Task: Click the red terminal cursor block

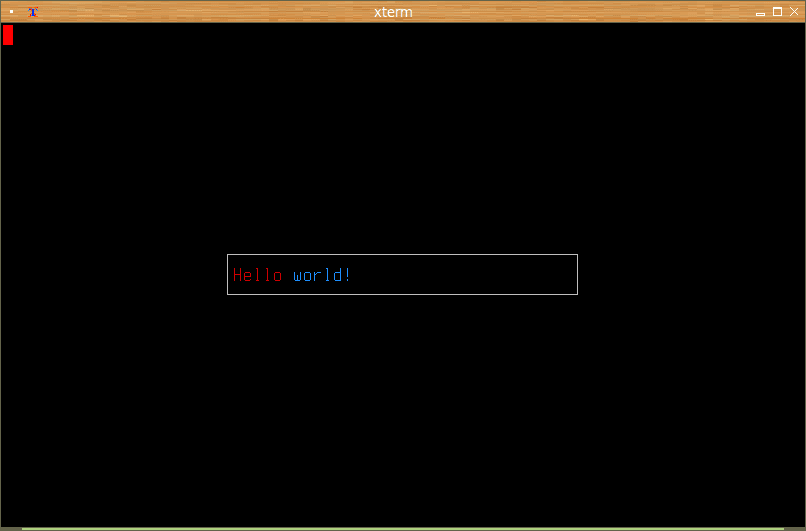Action: click(x=8, y=35)
